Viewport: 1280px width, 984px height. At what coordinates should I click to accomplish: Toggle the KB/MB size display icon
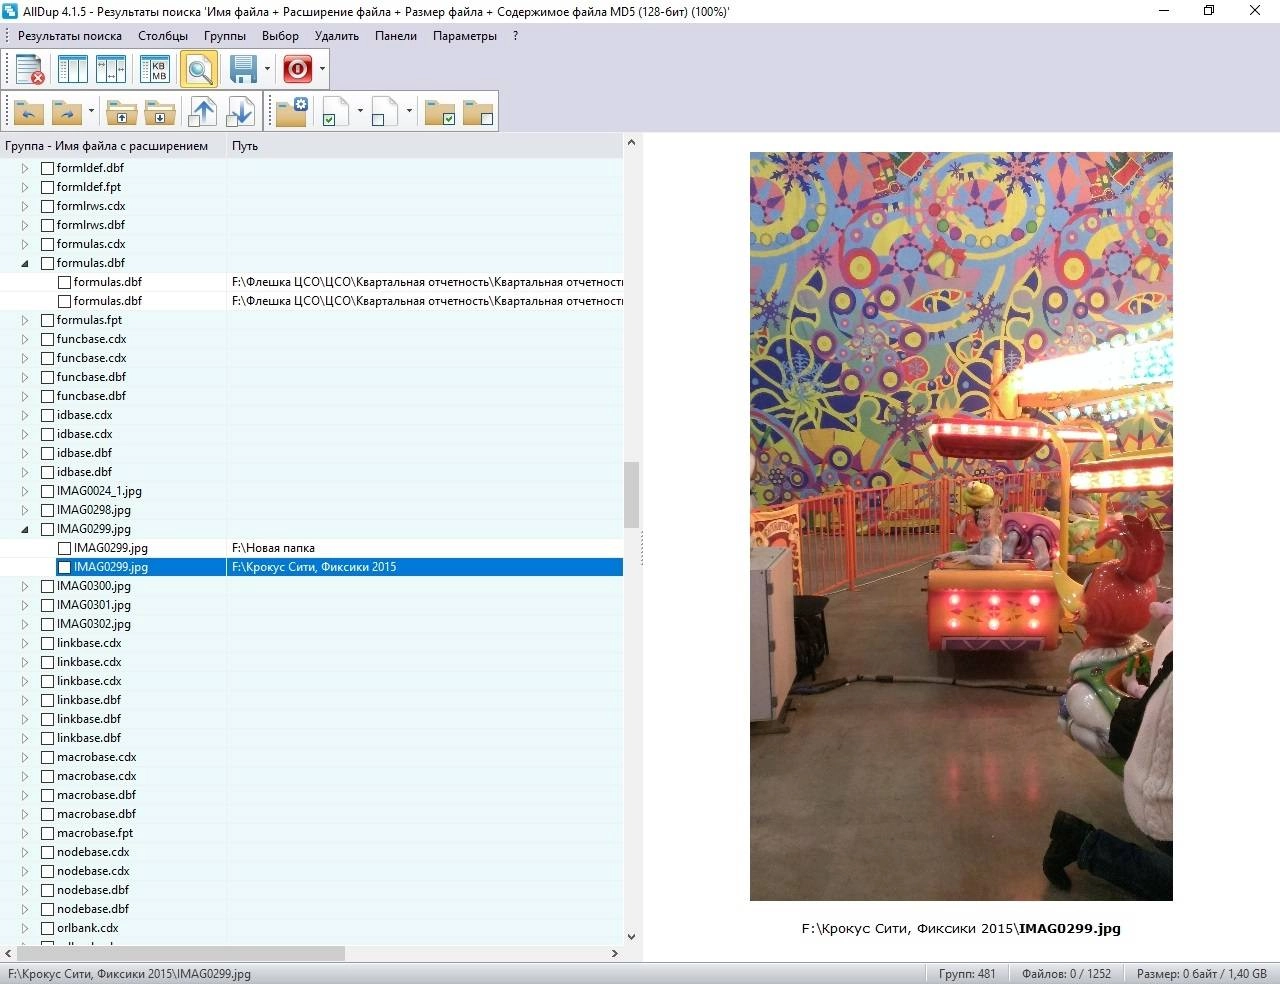point(155,69)
